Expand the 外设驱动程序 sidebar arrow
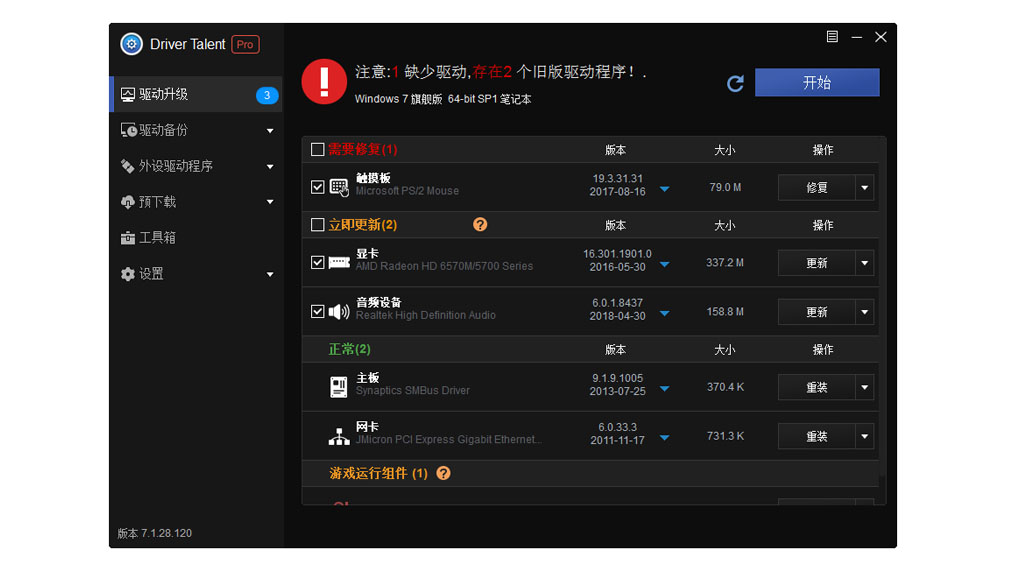This screenshot has height=570, width=1024. tap(270, 167)
